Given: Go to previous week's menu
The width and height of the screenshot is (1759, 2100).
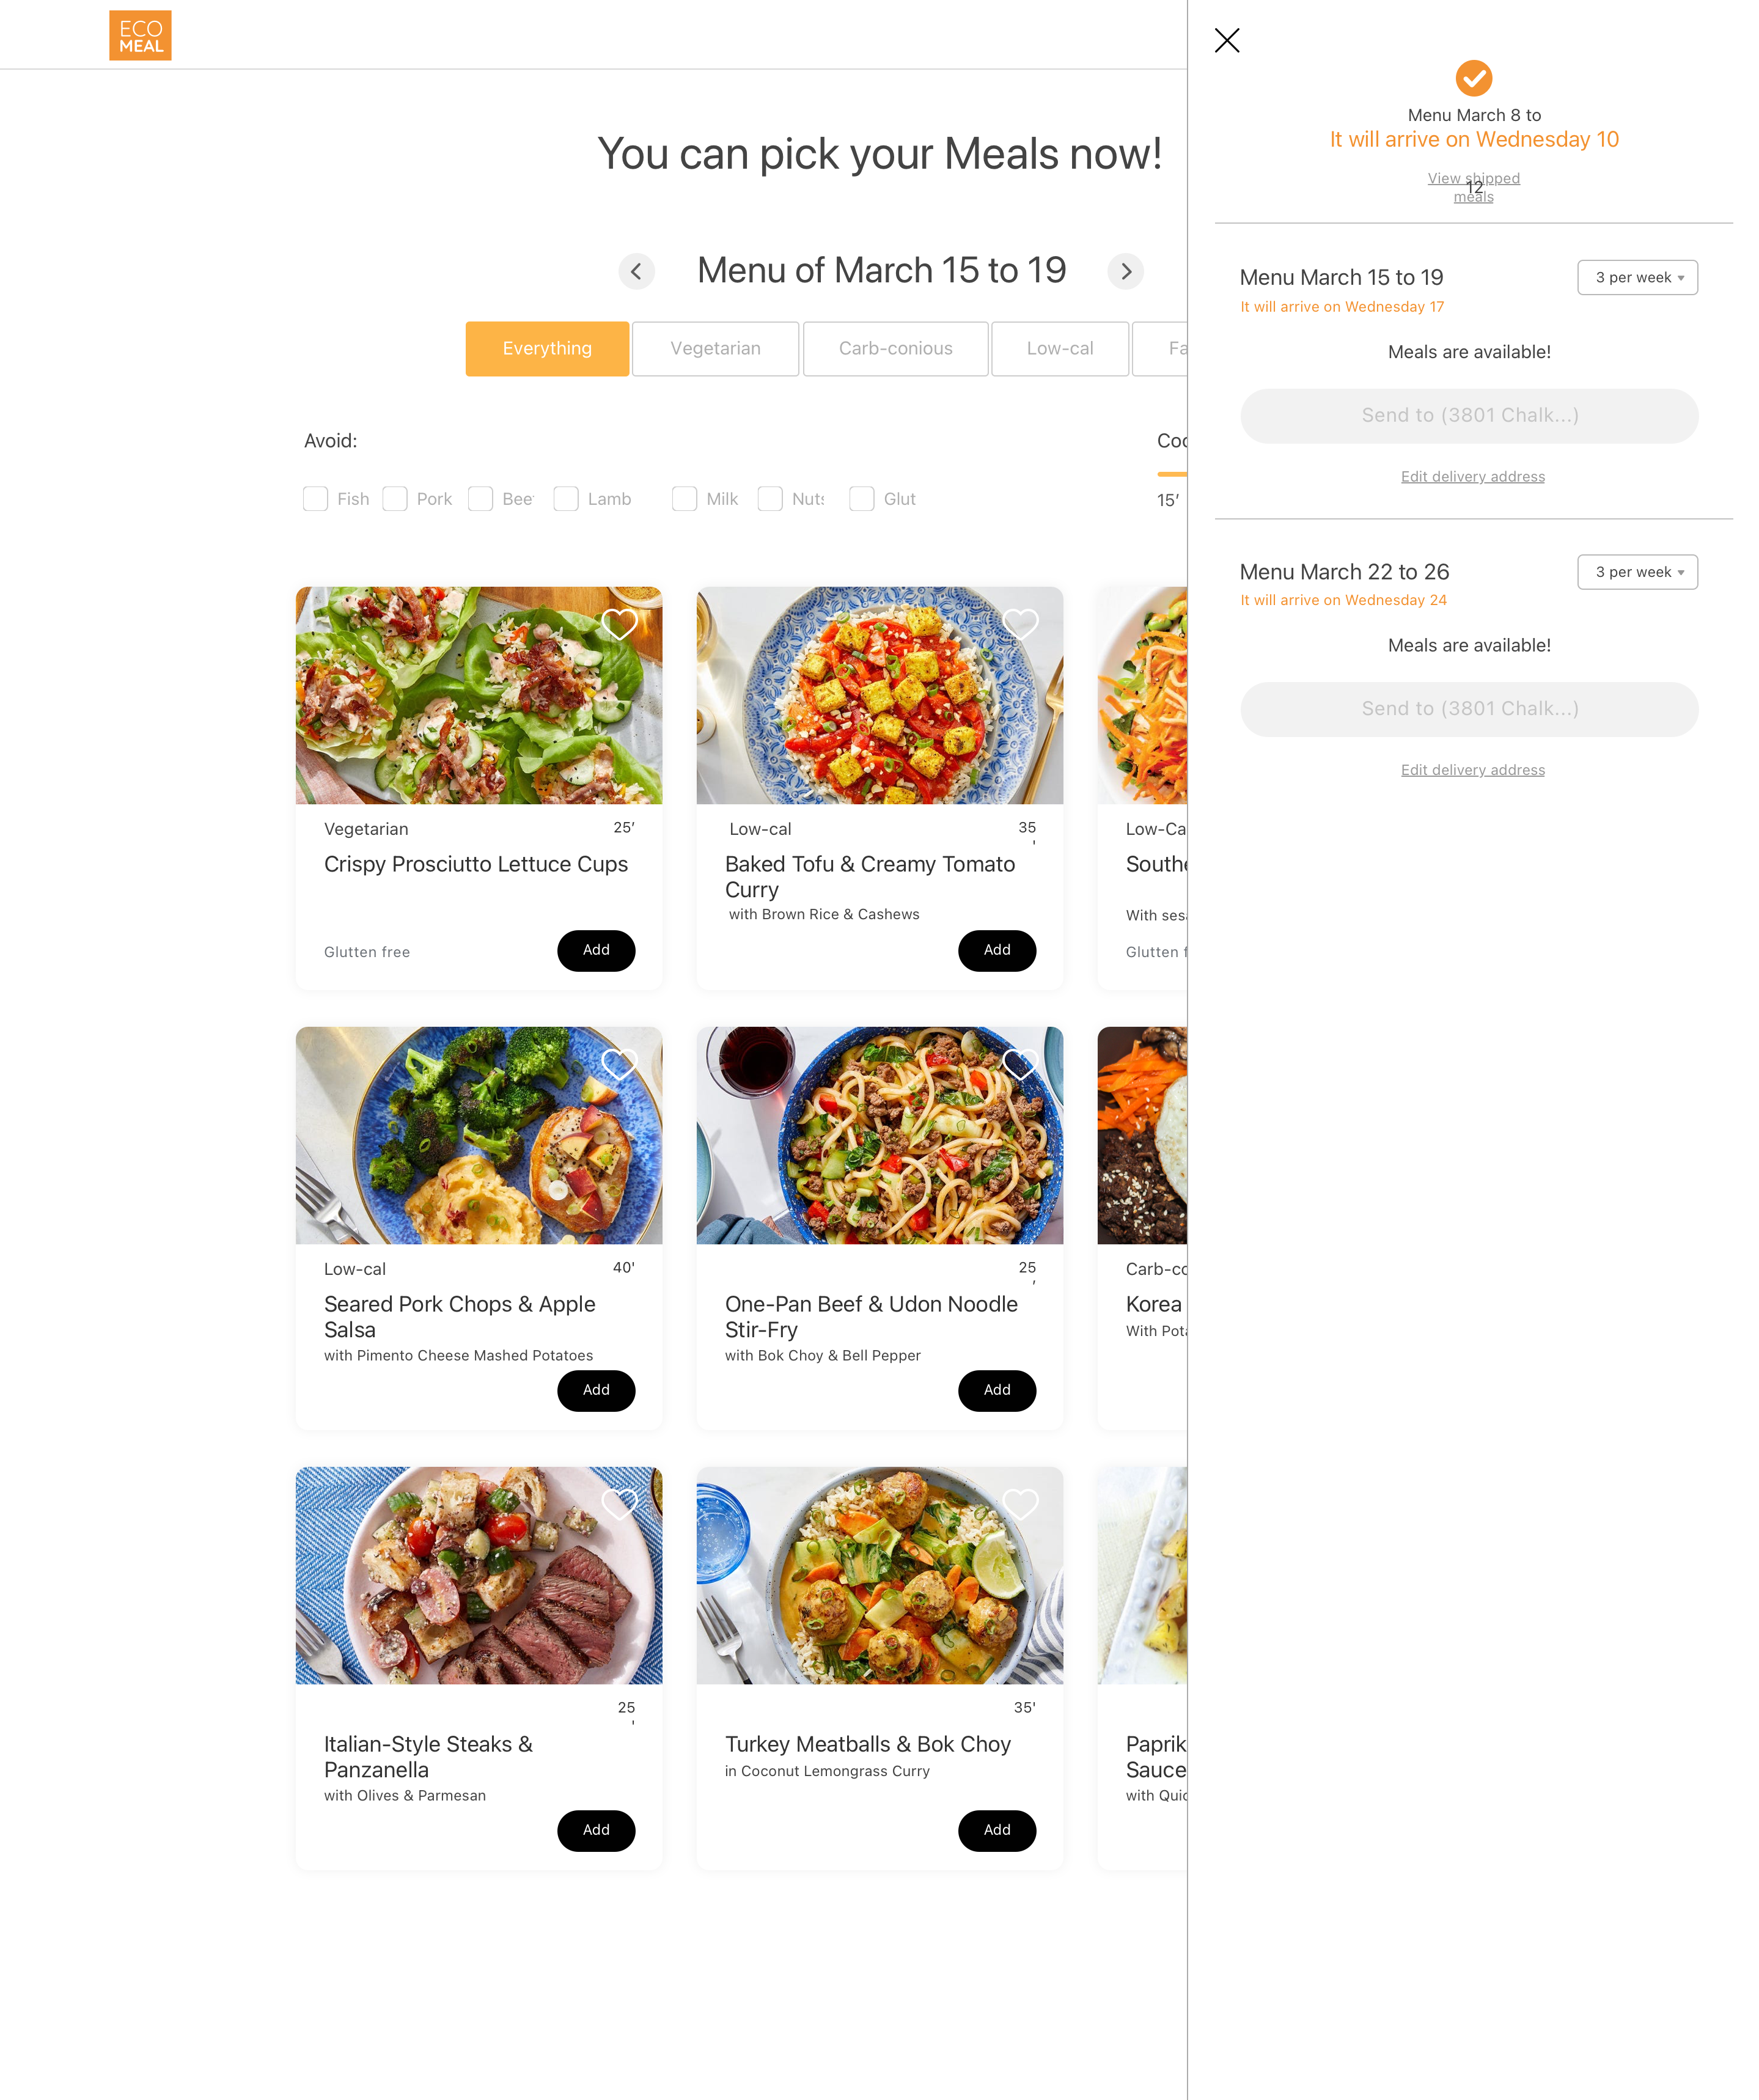Looking at the screenshot, I should [636, 271].
